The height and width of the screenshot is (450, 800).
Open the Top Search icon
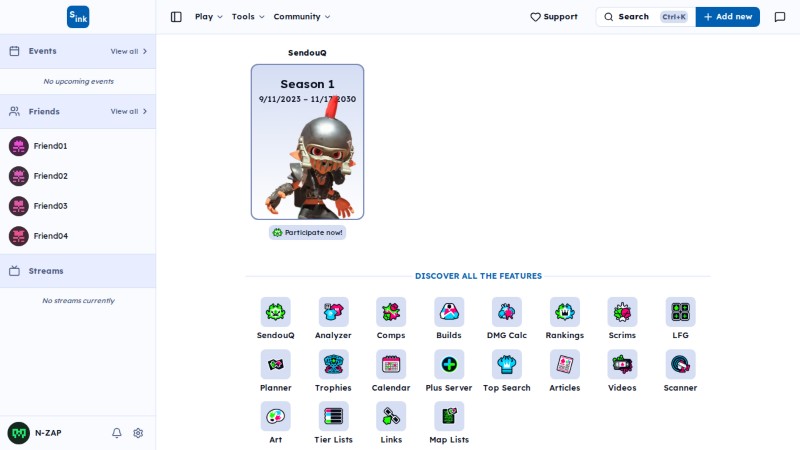point(507,364)
